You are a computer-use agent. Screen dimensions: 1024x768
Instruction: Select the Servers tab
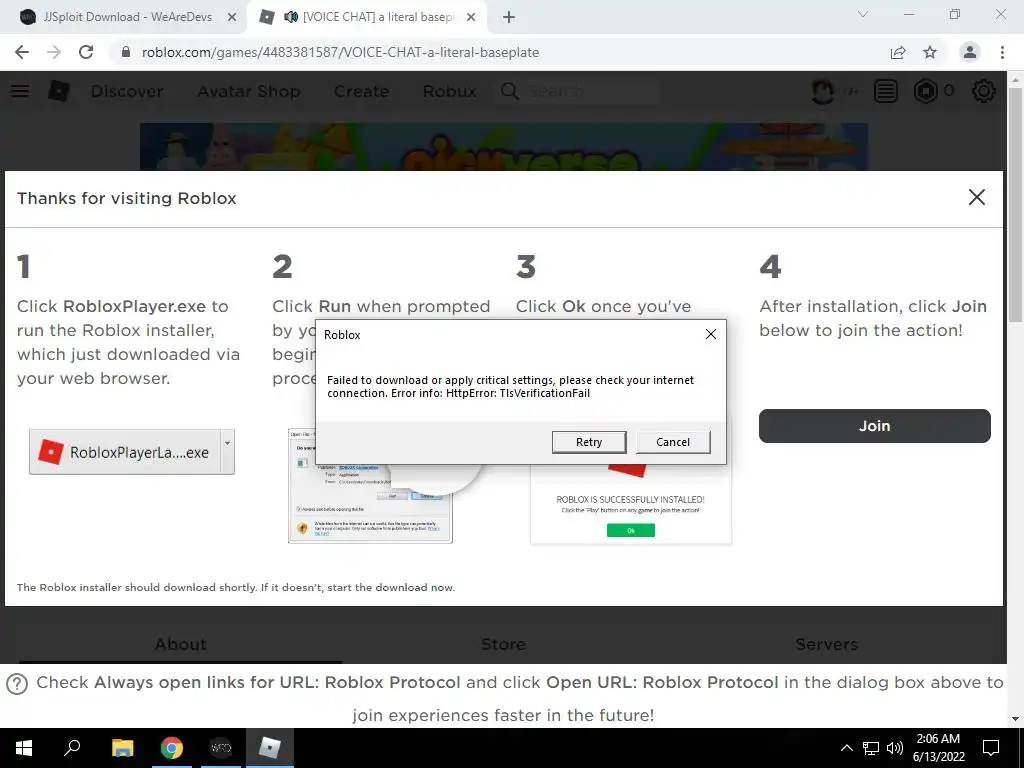pos(827,645)
